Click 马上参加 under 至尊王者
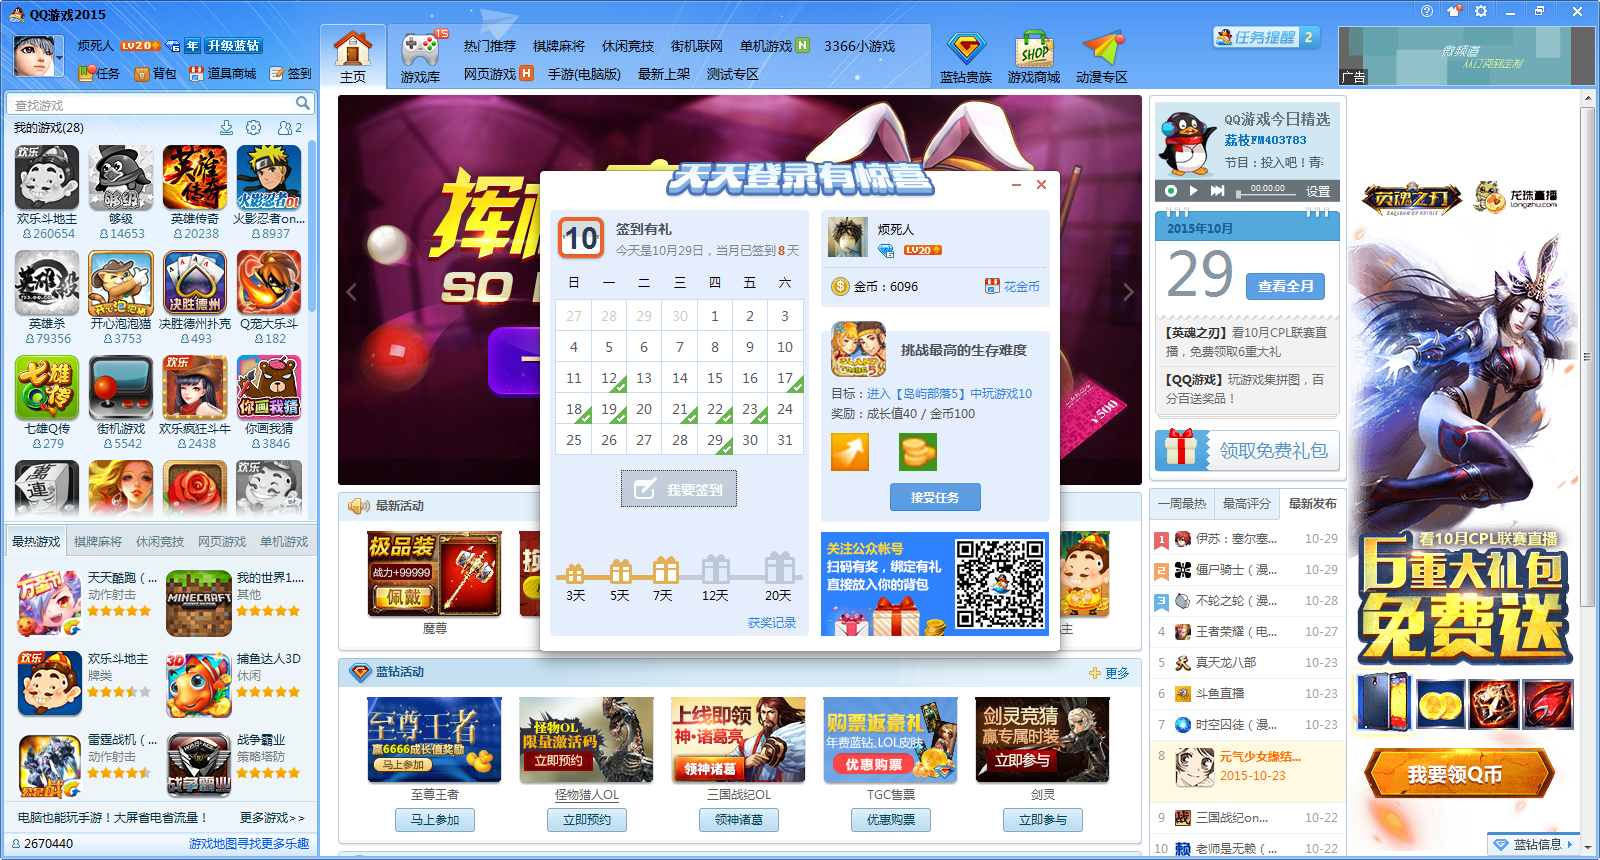 pos(435,819)
